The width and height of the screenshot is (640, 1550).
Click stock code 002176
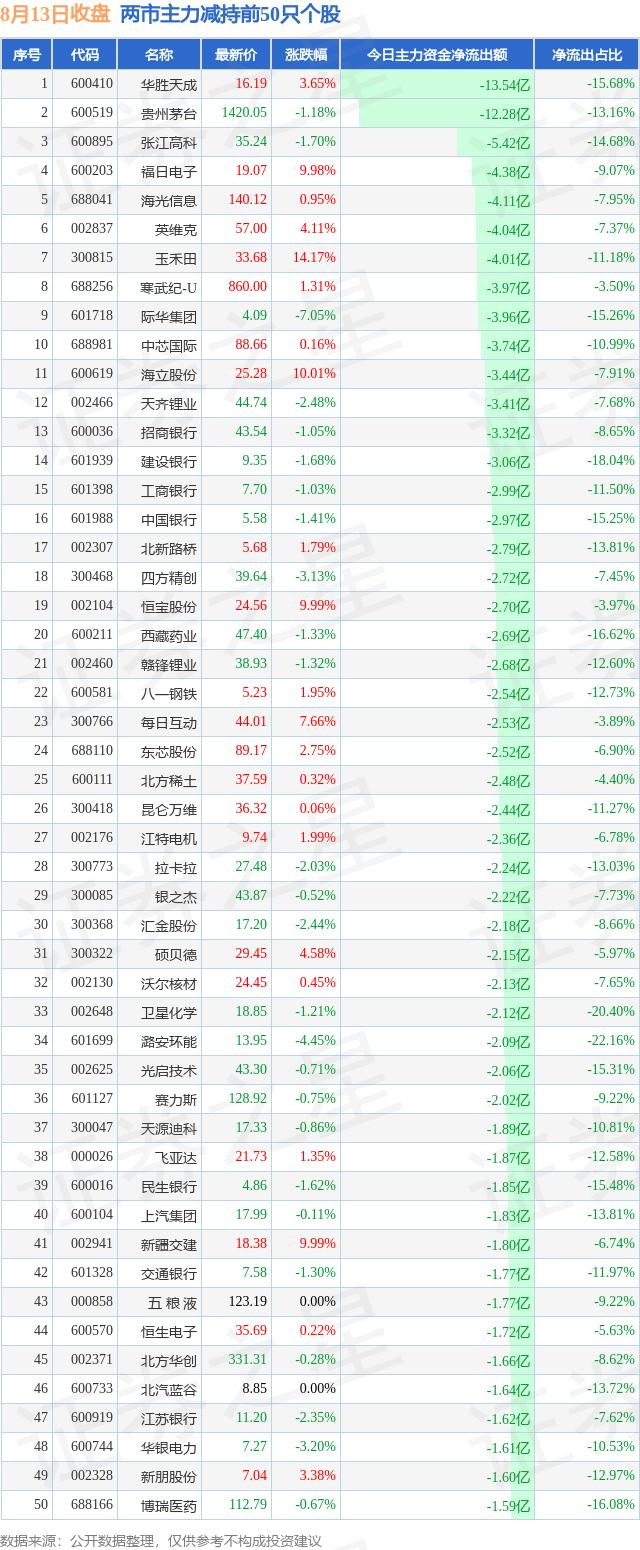tap(92, 838)
